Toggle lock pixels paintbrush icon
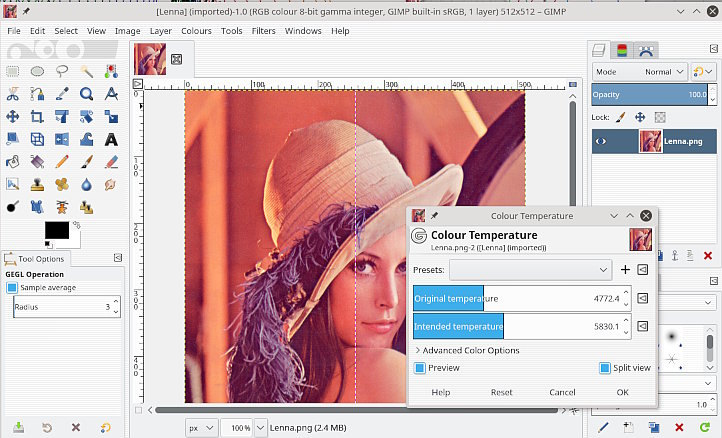Viewport: 722px width, 438px height. point(621,117)
